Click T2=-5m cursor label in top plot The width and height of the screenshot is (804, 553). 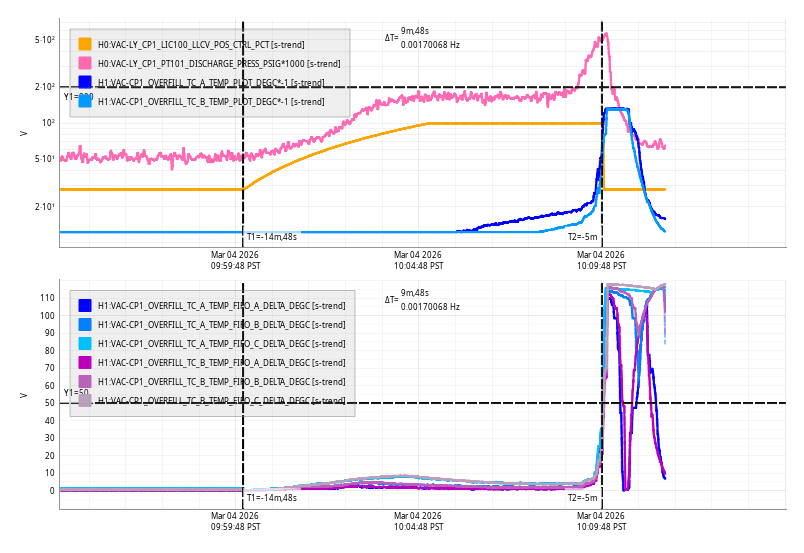click(x=582, y=237)
